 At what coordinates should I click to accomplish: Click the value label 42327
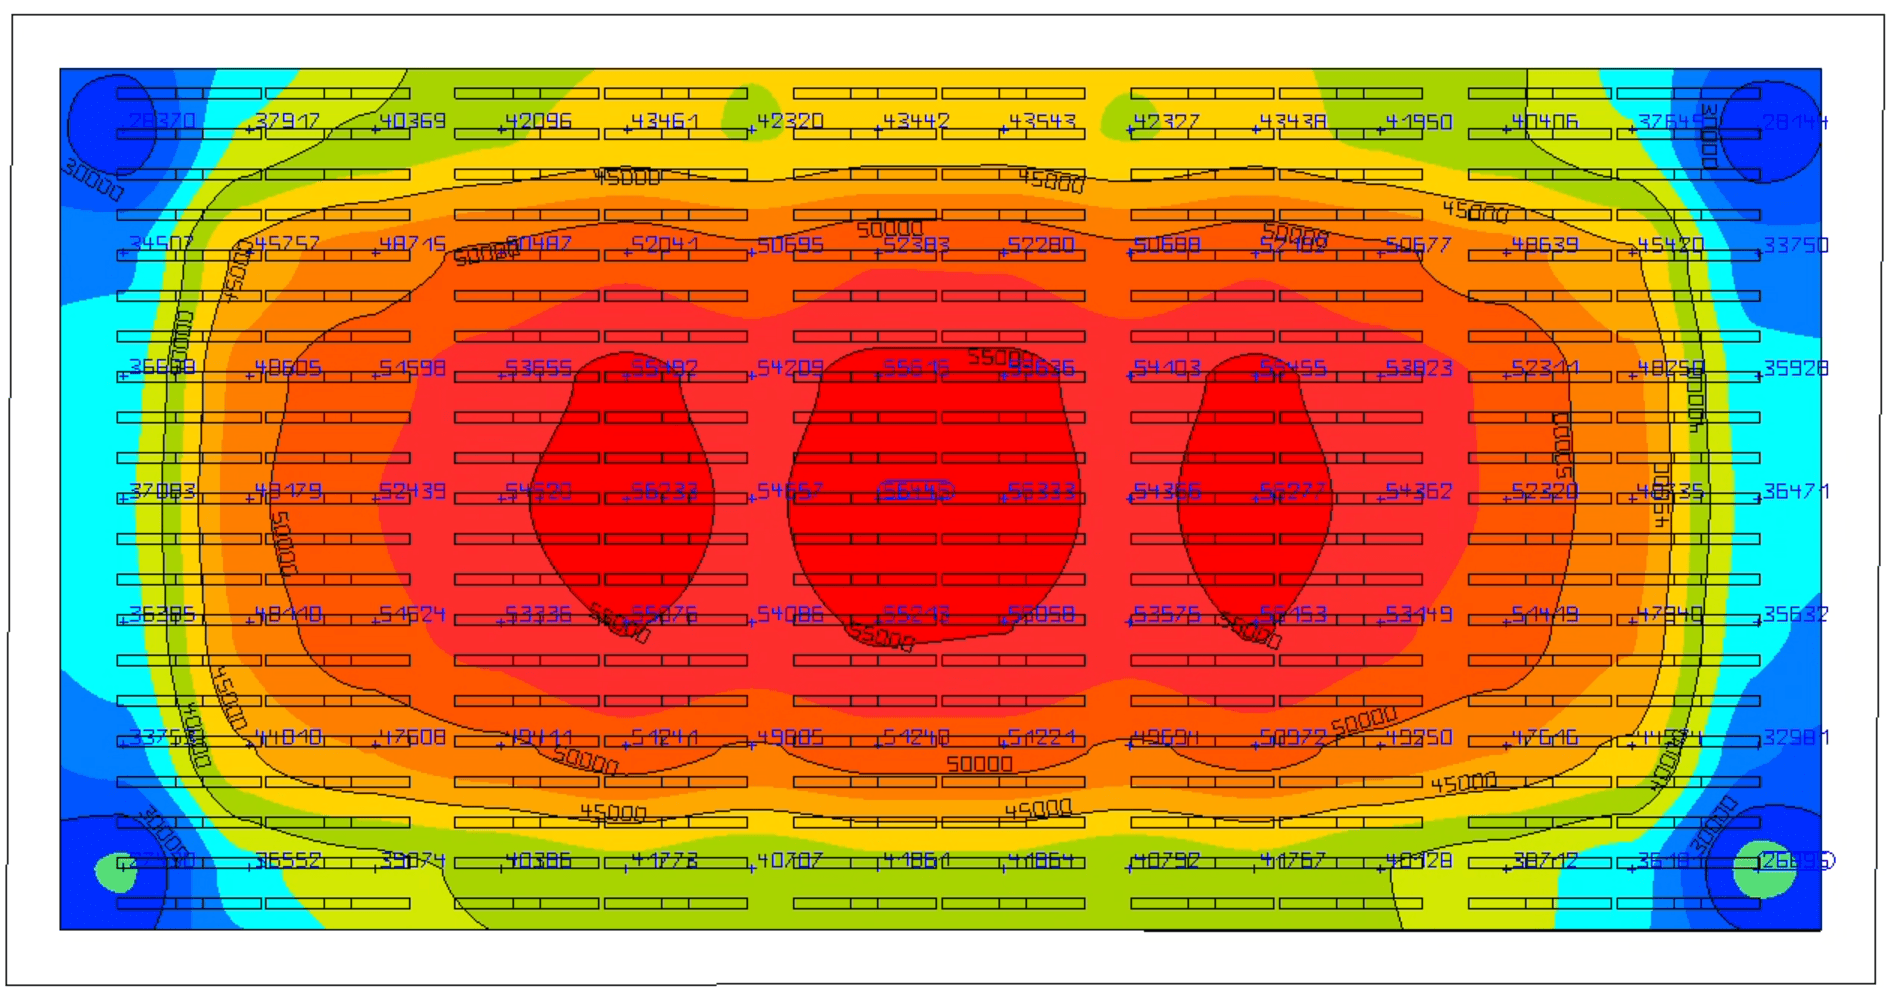(x=1167, y=122)
